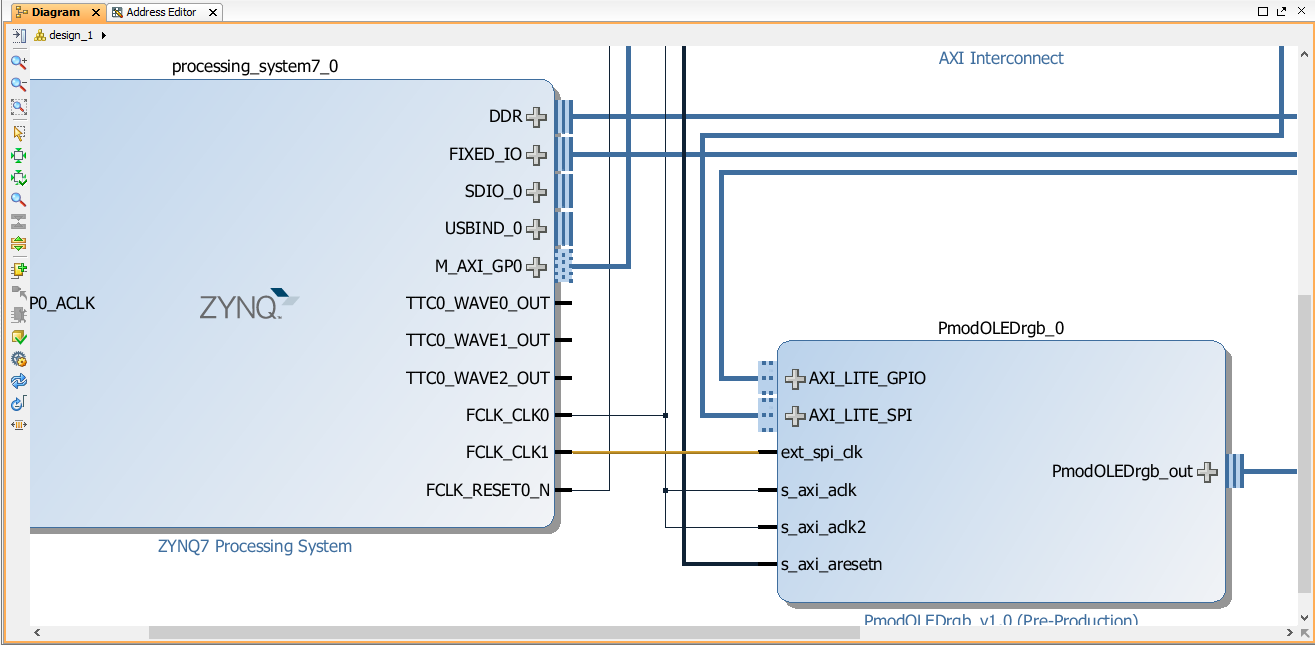Screen dimensions: 1315x645
Task: Click green arrows icon with checkmark
Action: [18, 178]
